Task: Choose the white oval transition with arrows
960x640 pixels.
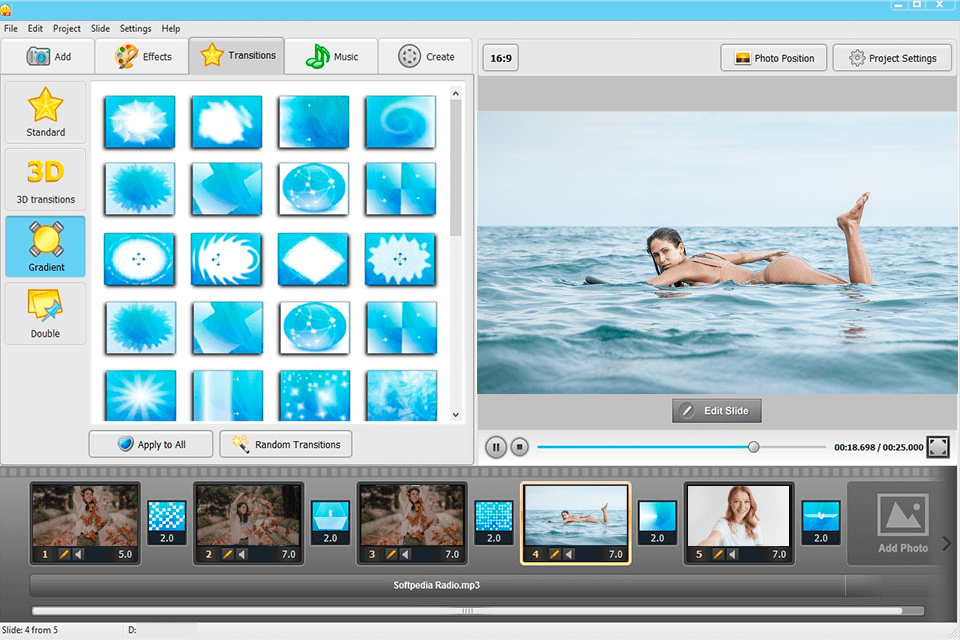Action: click(x=140, y=259)
